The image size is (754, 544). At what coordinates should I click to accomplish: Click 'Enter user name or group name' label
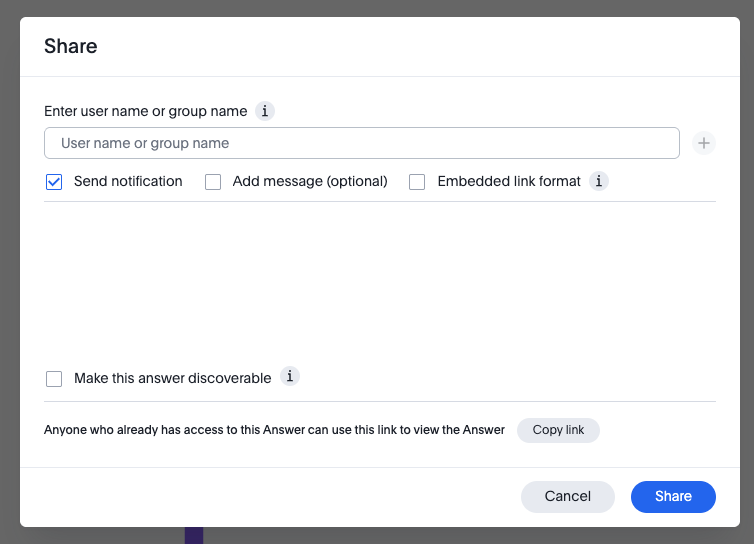click(x=146, y=111)
